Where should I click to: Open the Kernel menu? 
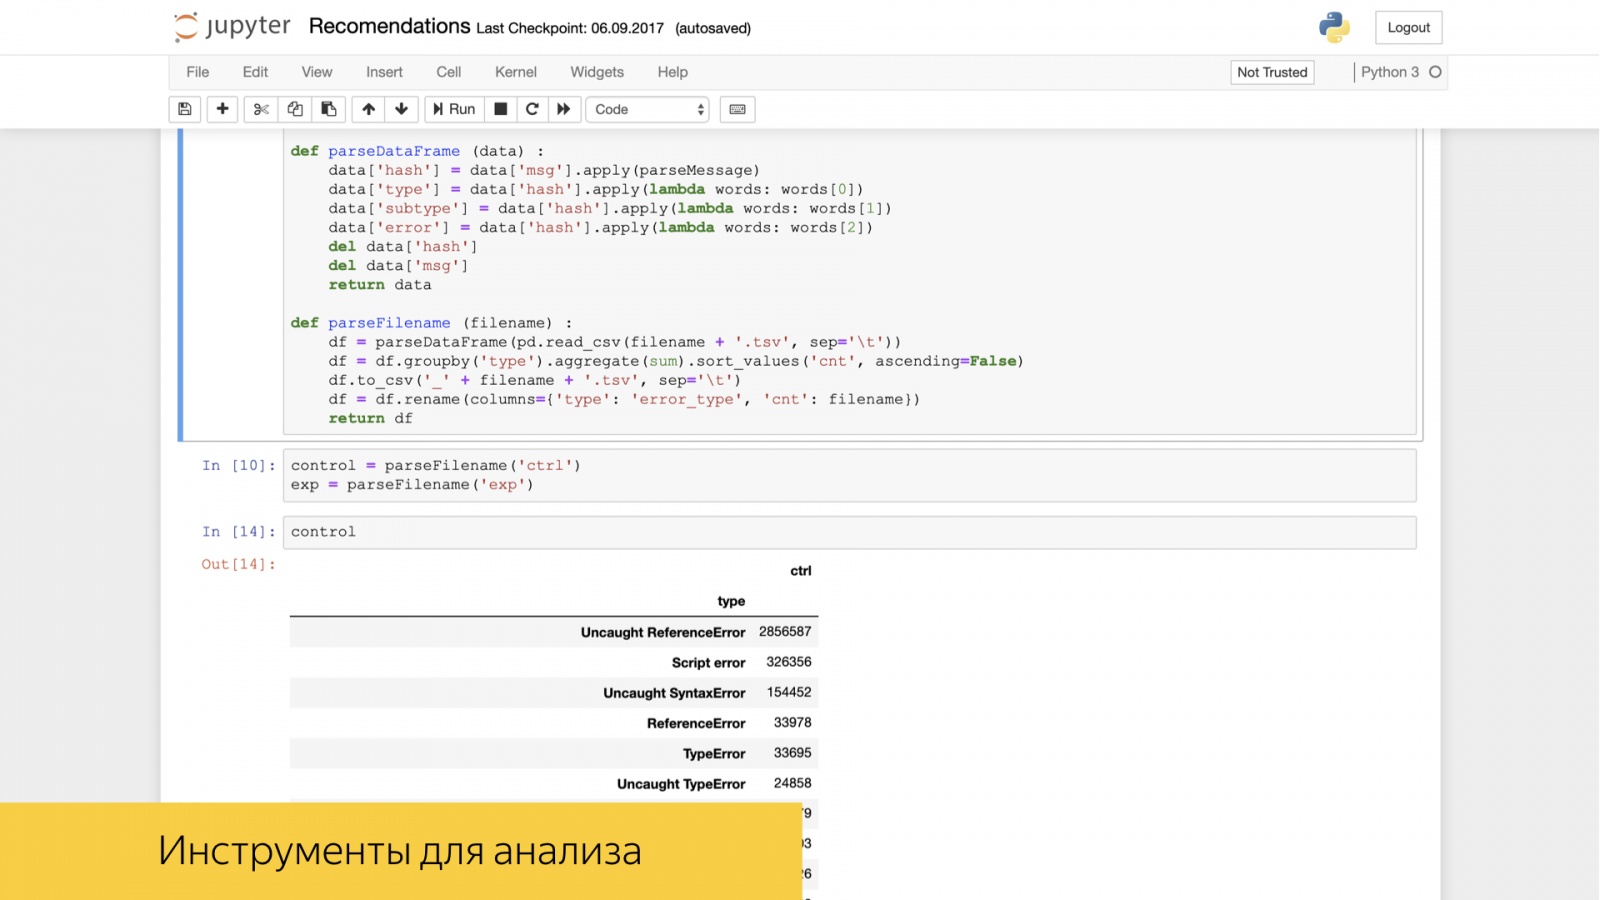tap(516, 72)
